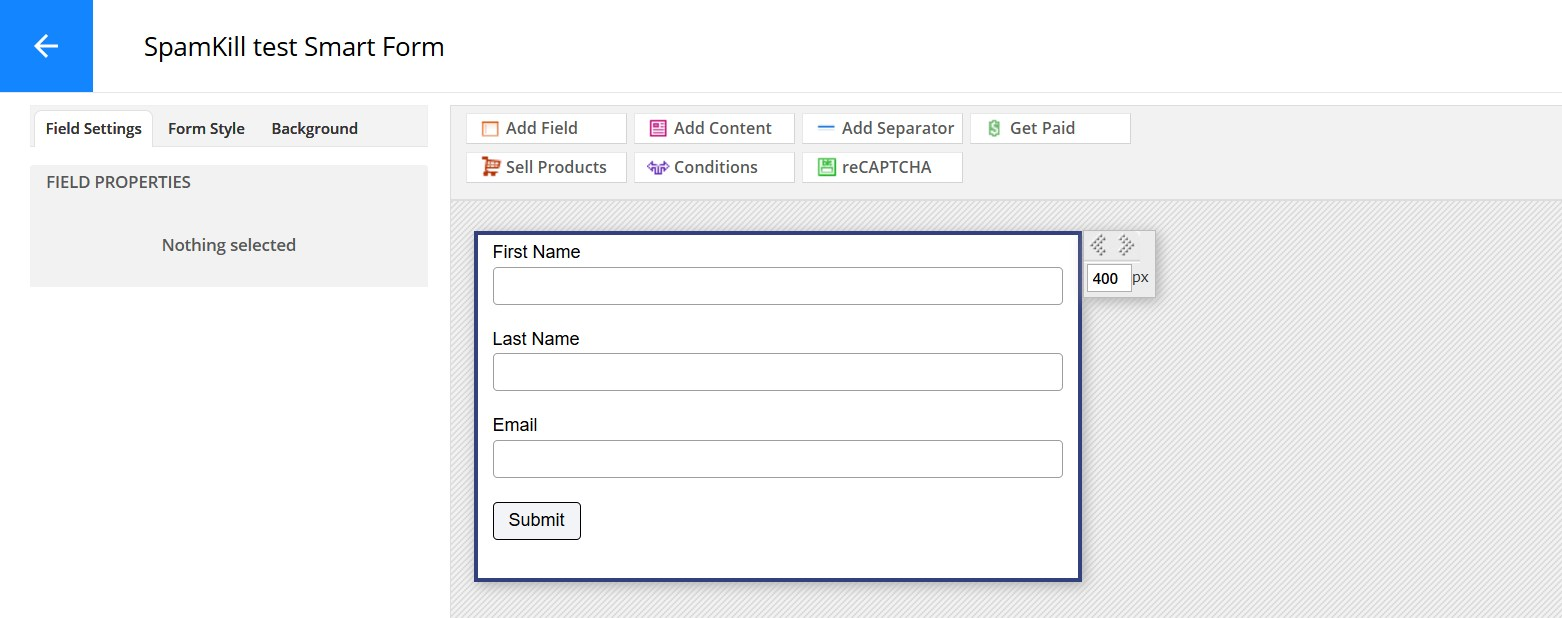
Task: Go back using the blue arrow button
Action: (46, 46)
